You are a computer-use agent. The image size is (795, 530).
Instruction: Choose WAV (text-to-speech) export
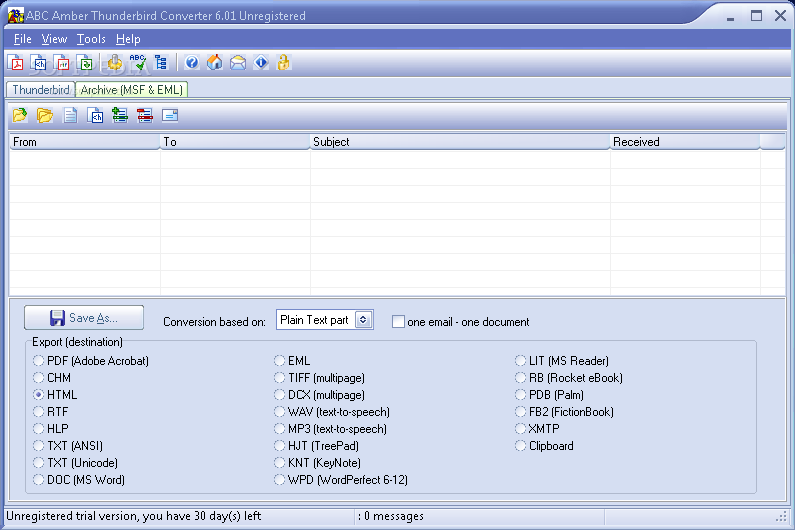click(332, 412)
